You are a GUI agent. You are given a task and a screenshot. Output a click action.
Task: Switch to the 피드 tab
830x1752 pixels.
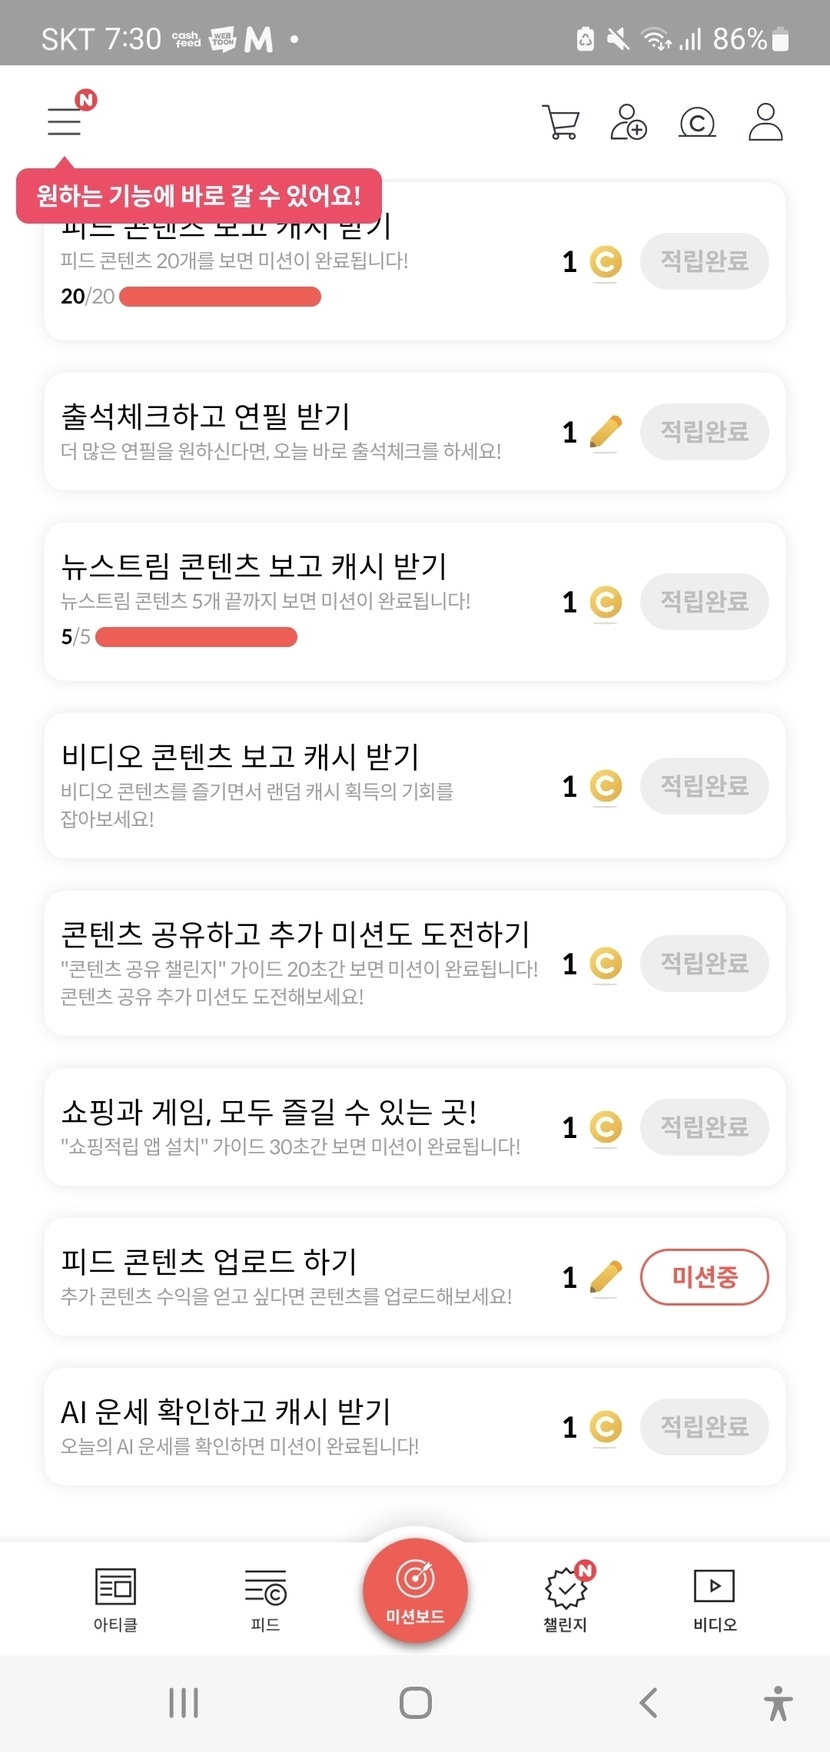point(265,1598)
